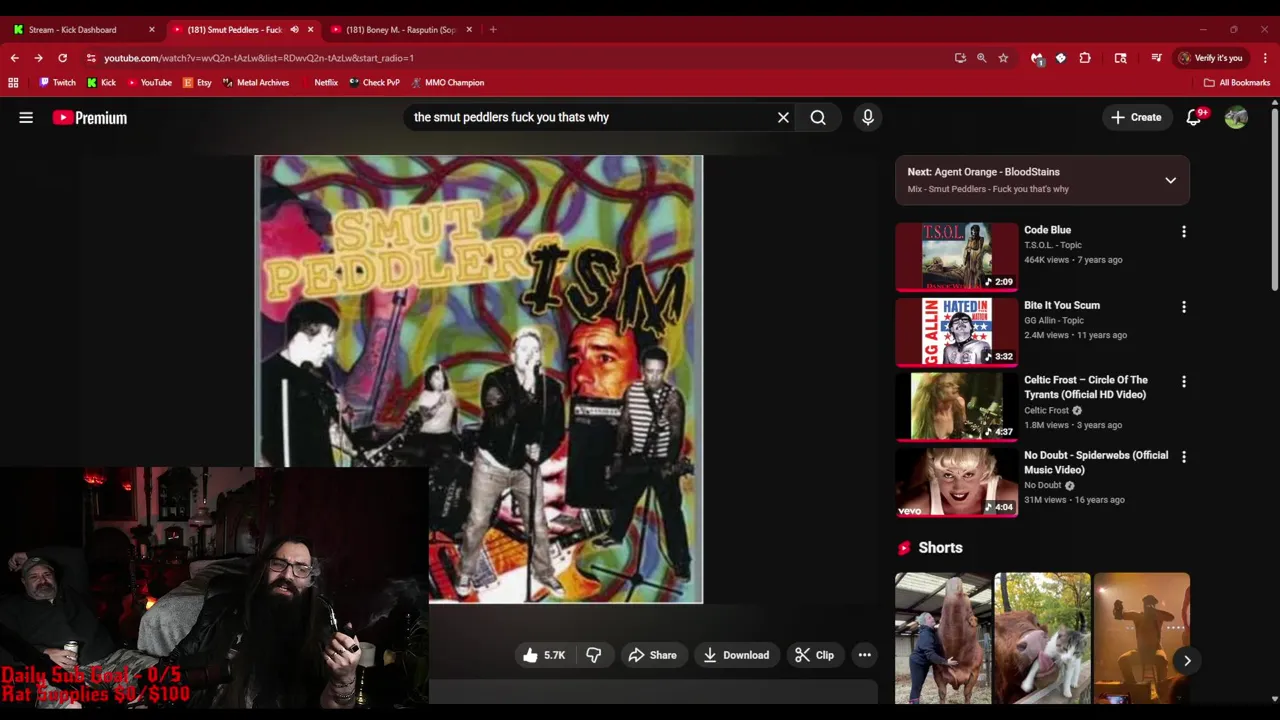Open No Doubt - Spiderwebs video title
The height and width of the screenshot is (720, 1280).
[x=1096, y=462]
